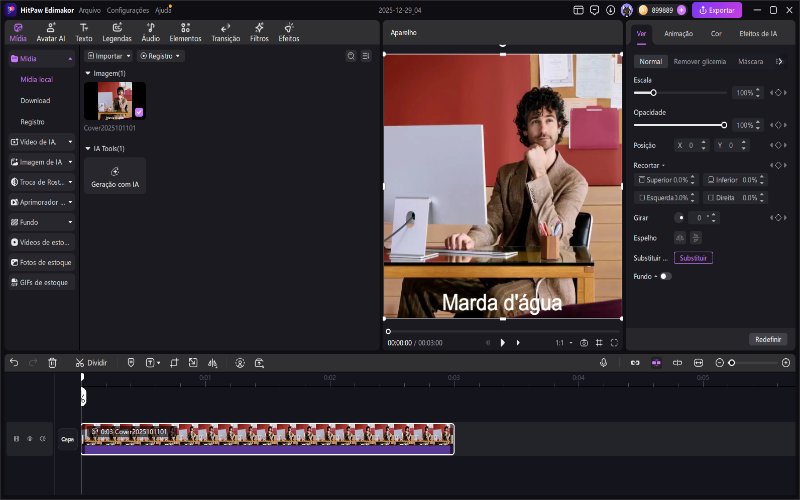Open the download center icon in title bar
Viewport: 800px width, 500px height.
[x=610, y=10]
